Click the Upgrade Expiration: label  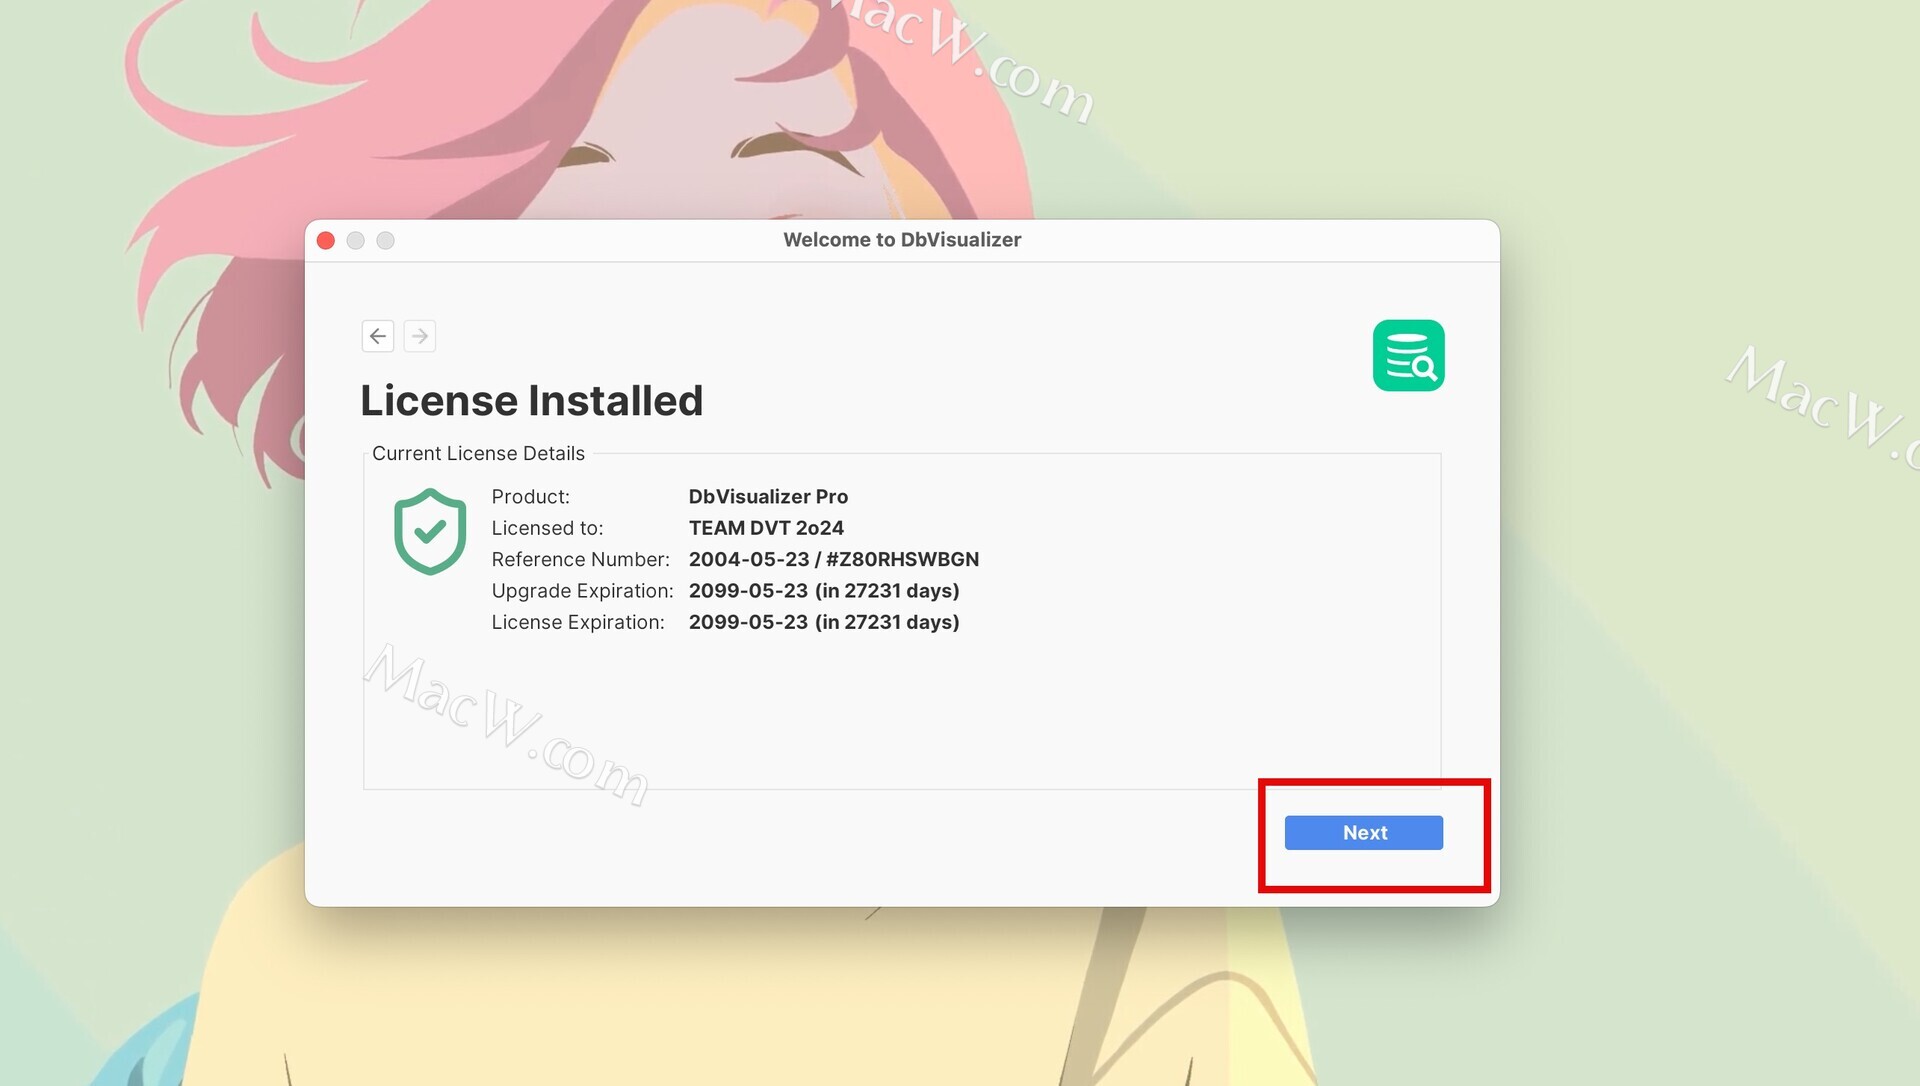pos(583,591)
